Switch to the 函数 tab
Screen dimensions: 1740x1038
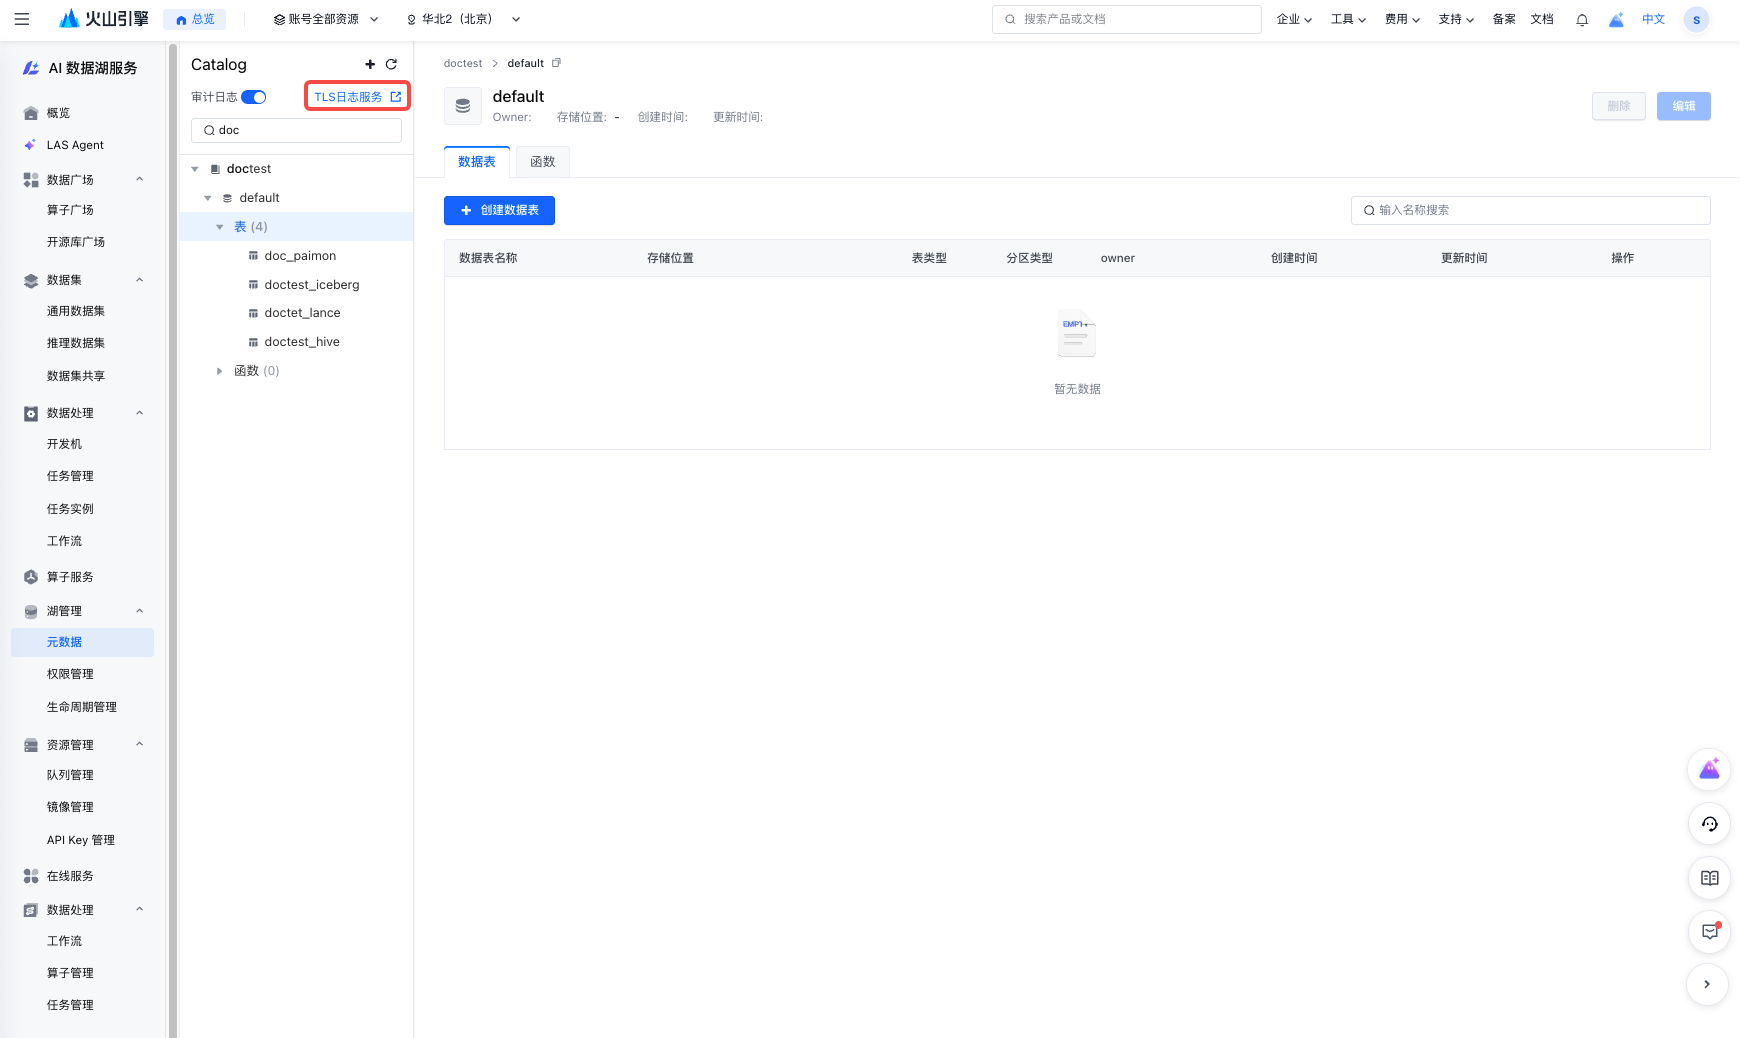543,162
